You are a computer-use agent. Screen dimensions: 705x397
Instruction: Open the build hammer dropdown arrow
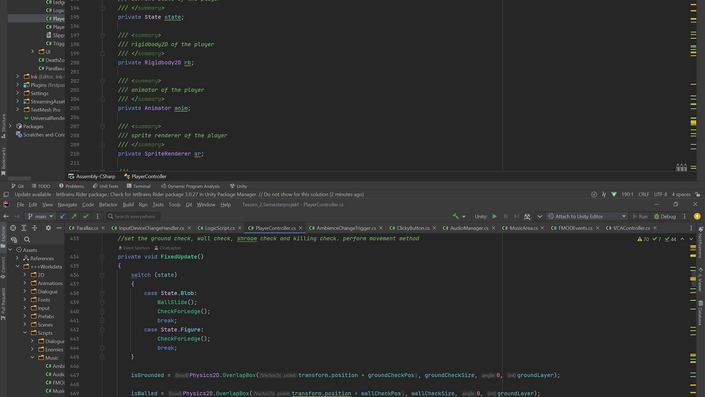tap(464, 217)
